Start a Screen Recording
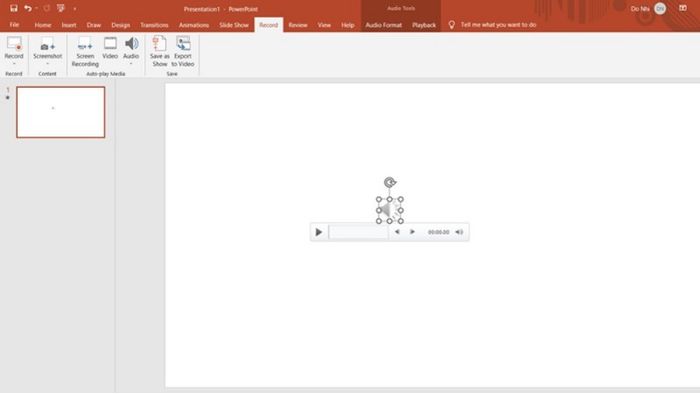The height and width of the screenshot is (394, 700). coord(85,52)
